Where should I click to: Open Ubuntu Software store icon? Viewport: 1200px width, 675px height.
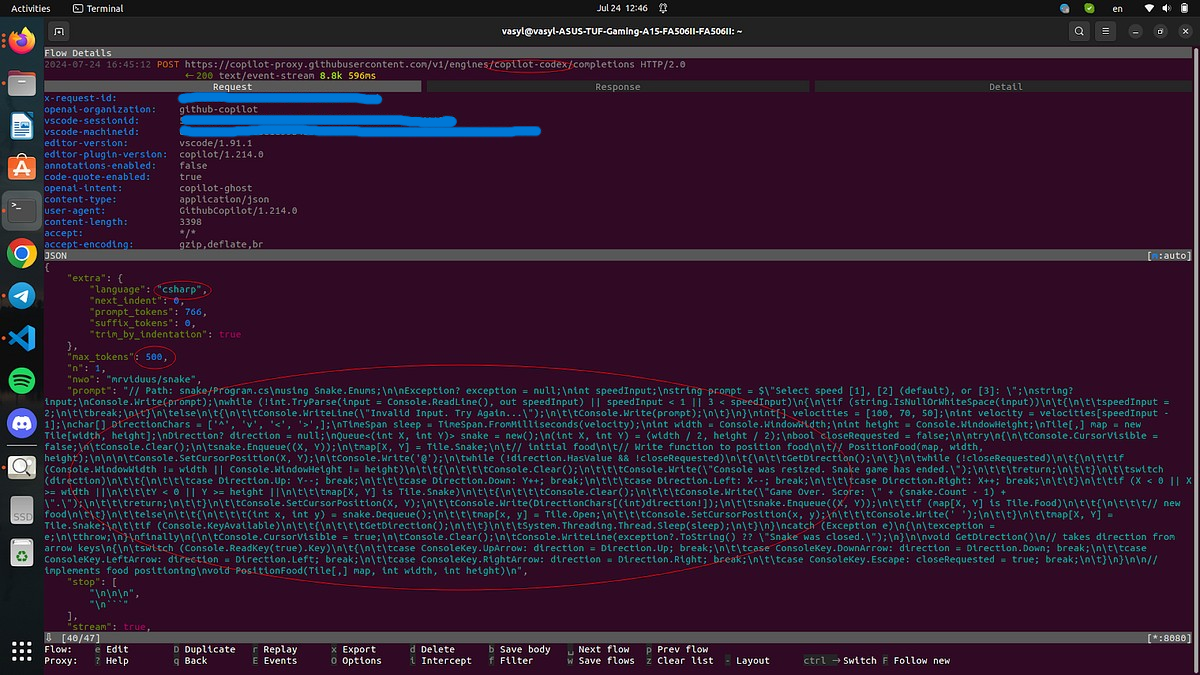click(22, 168)
